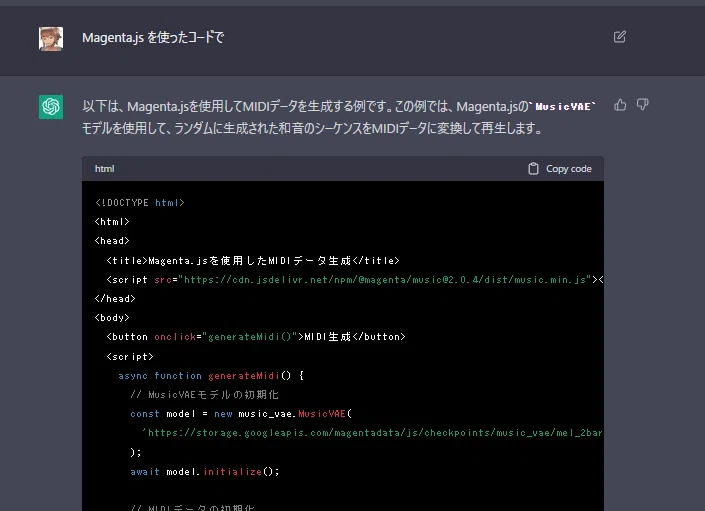
Task: Click the await model.initialize() line
Action: coord(205,472)
